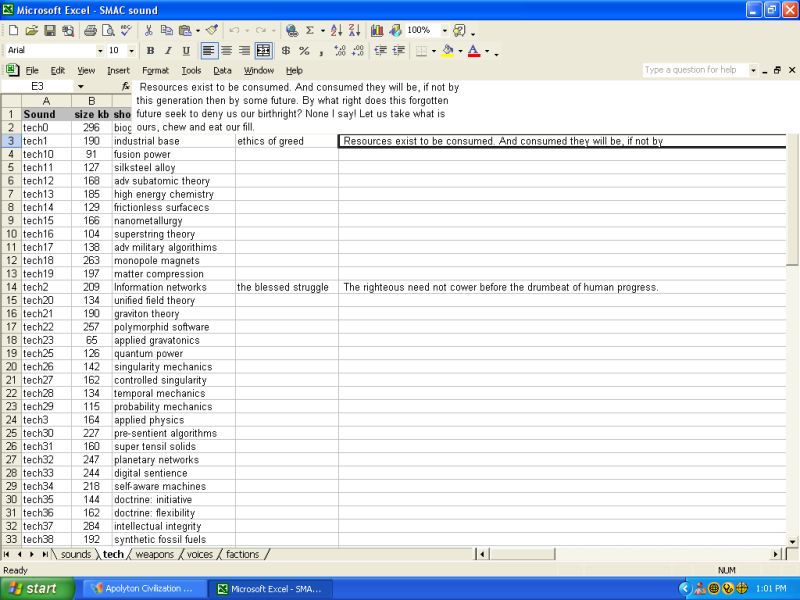The image size is (800, 600).
Task: Click the Format Painter brush icon
Action: pyautogui.click(x=211, y=31)
